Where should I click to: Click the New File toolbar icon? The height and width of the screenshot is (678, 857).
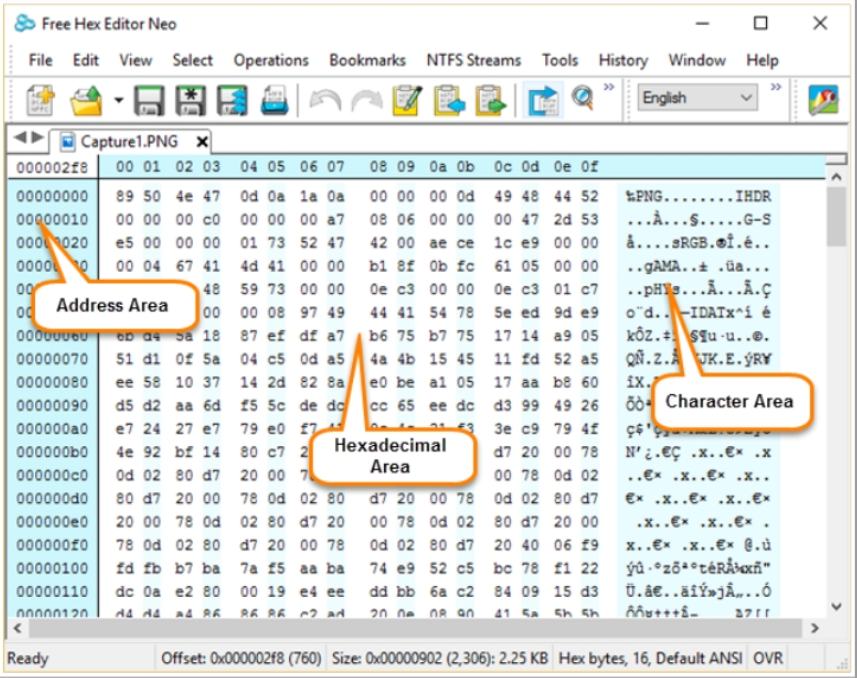pos(40,100)
